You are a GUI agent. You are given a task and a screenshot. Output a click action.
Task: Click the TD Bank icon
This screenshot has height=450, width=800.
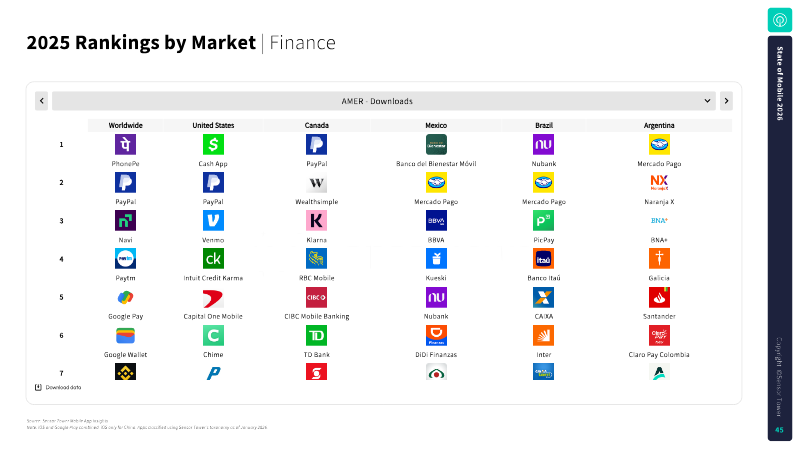pyautogui.click(x=316, y=335)
